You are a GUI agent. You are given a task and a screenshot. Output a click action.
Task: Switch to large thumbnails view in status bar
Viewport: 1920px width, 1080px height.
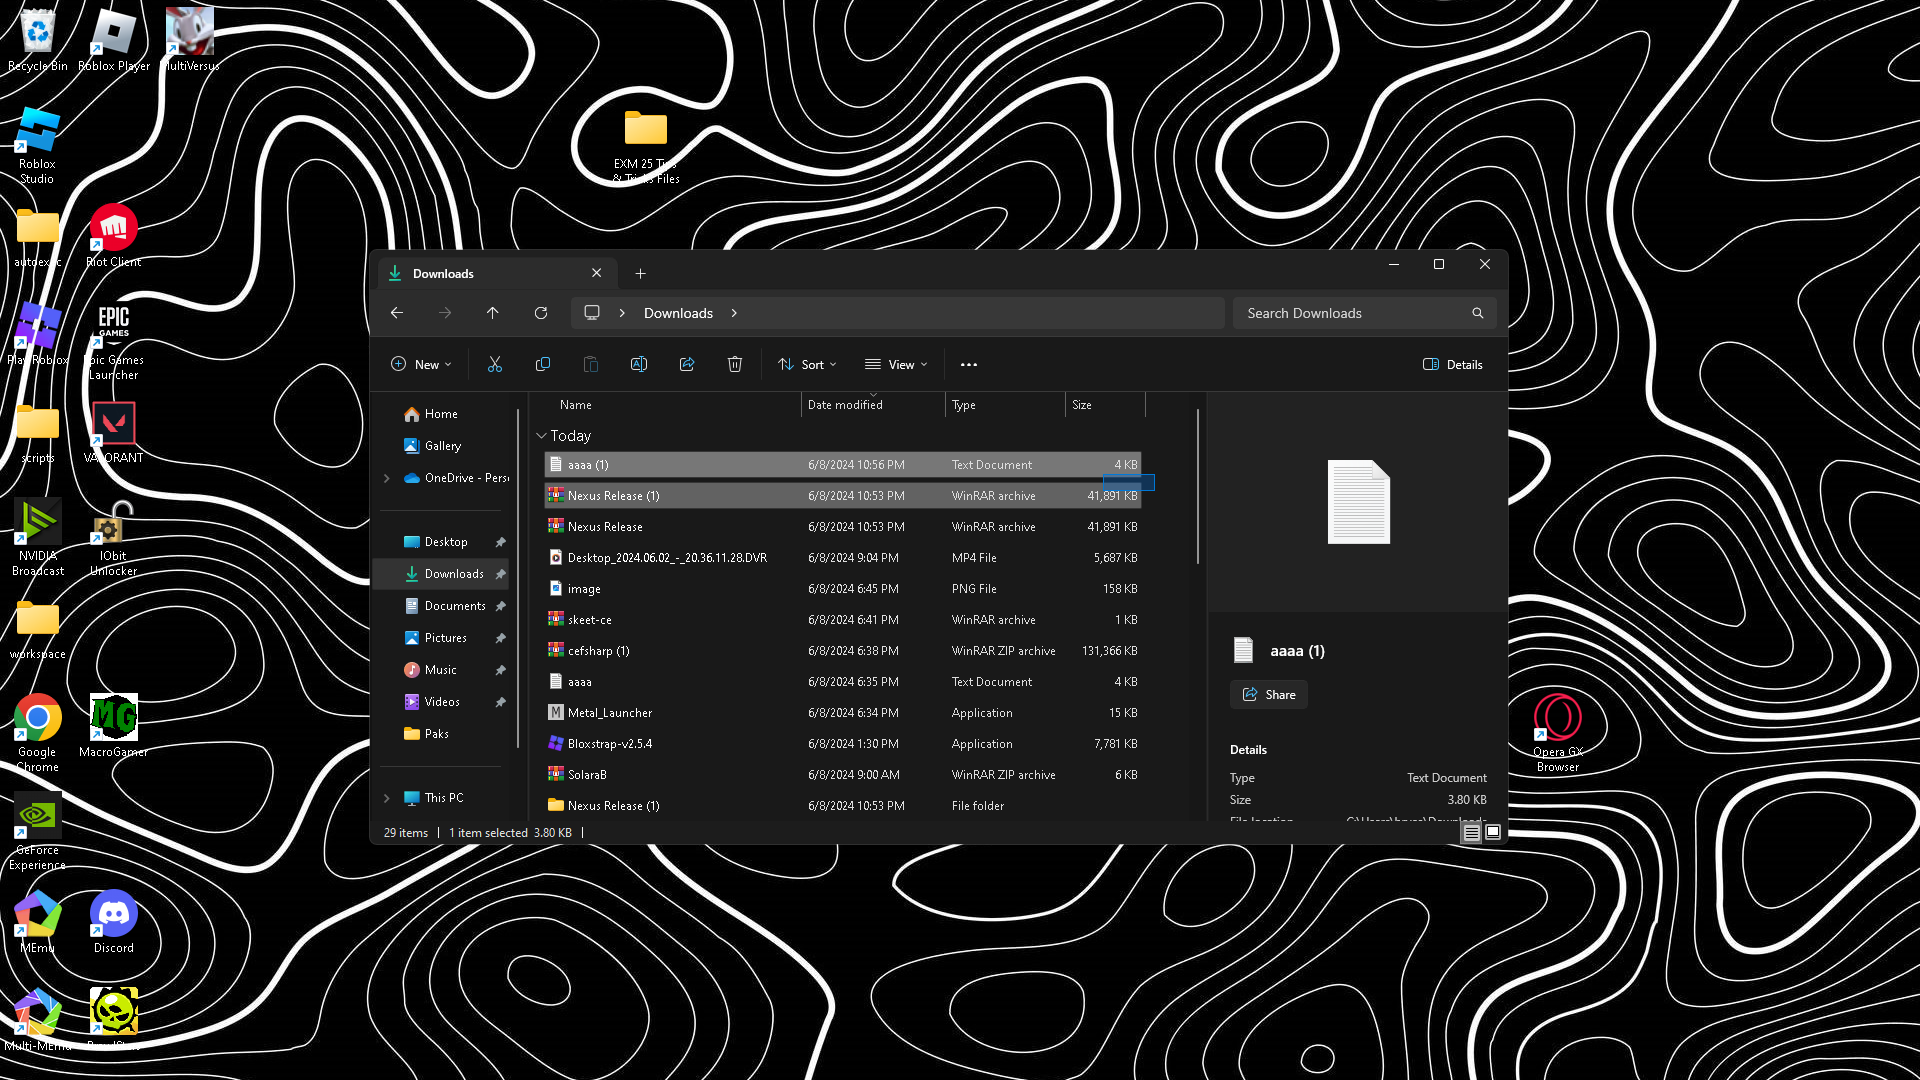click(x=1493, y=832)
